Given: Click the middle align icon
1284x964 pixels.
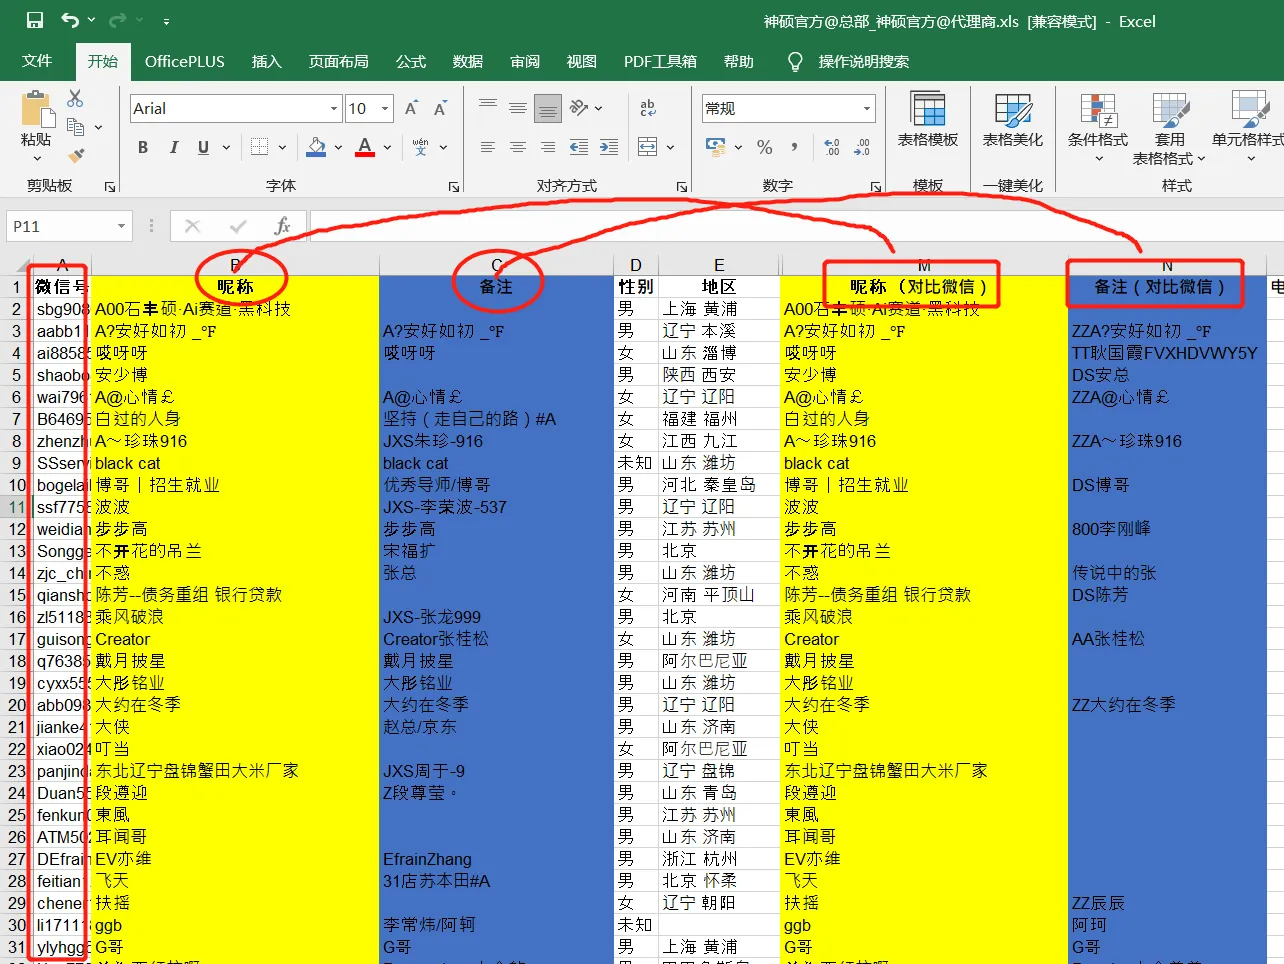Looking at the screenshot, I should [518, 107].
